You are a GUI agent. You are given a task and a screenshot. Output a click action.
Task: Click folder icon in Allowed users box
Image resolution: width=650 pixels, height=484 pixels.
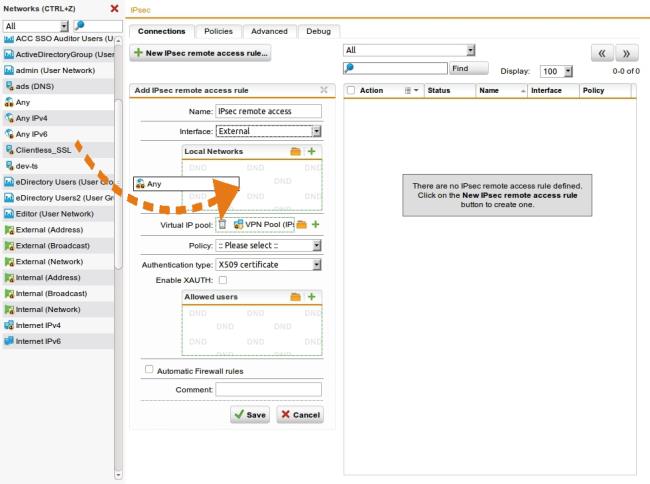click(295, 297)
